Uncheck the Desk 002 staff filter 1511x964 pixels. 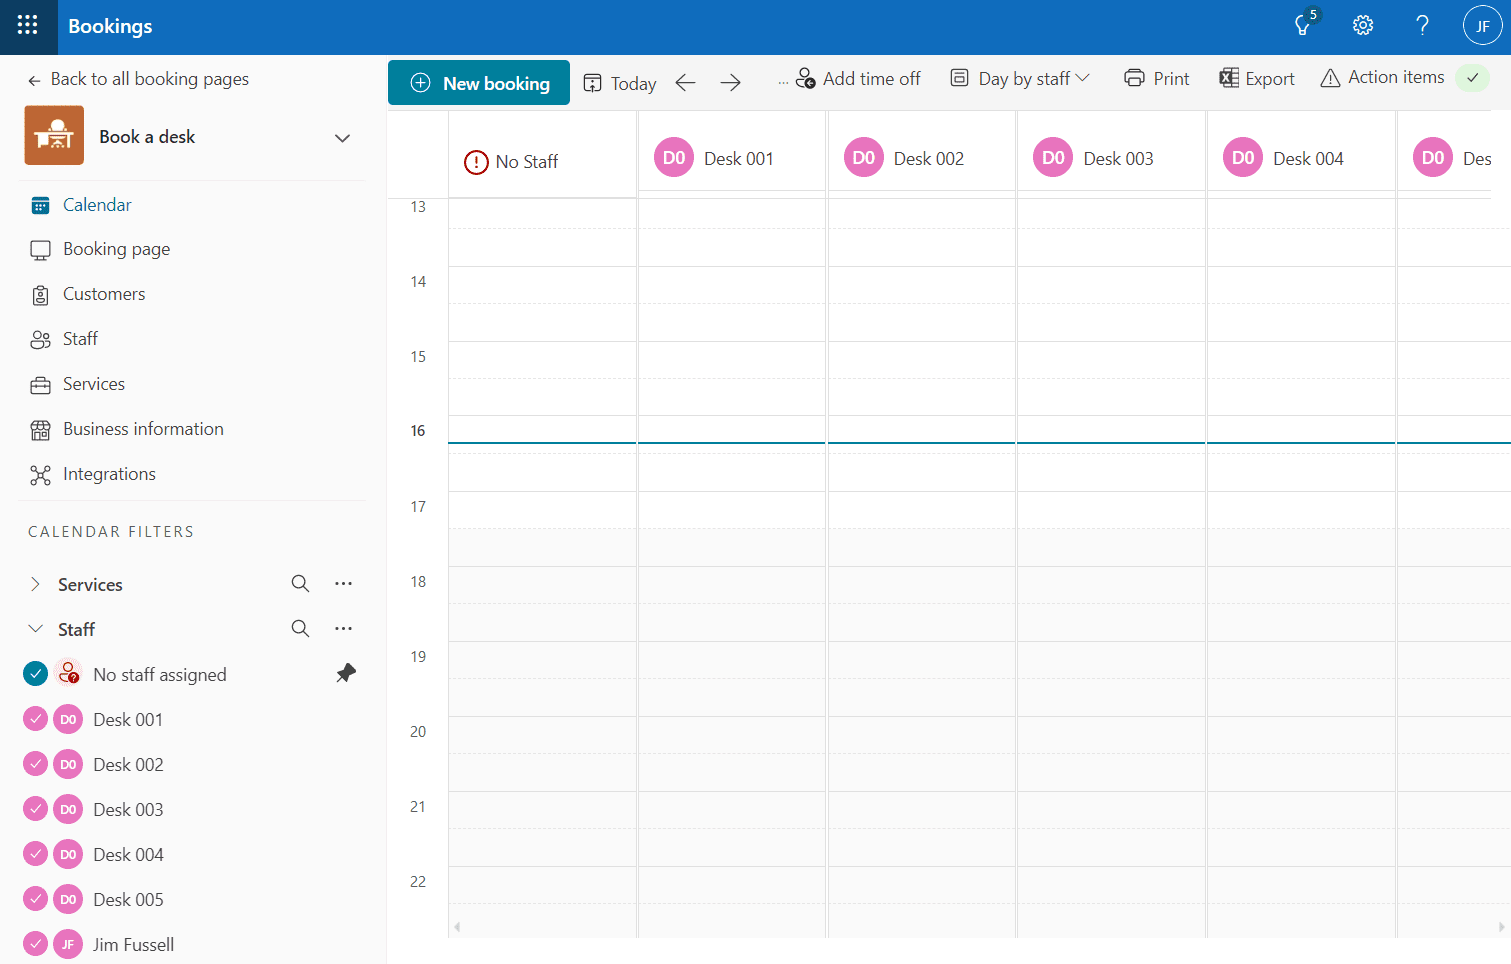[x=34, y=763]
